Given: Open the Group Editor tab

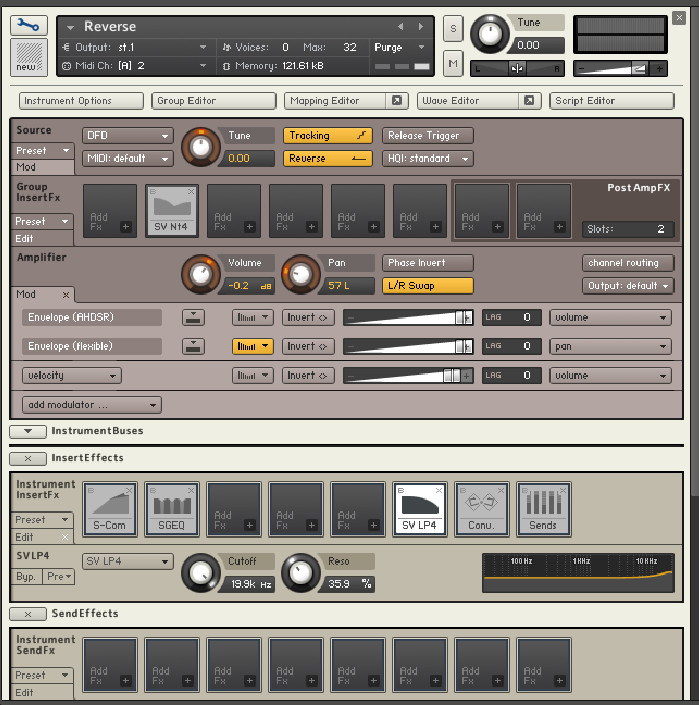Looking at the screenshot, I should click(214, 101).
